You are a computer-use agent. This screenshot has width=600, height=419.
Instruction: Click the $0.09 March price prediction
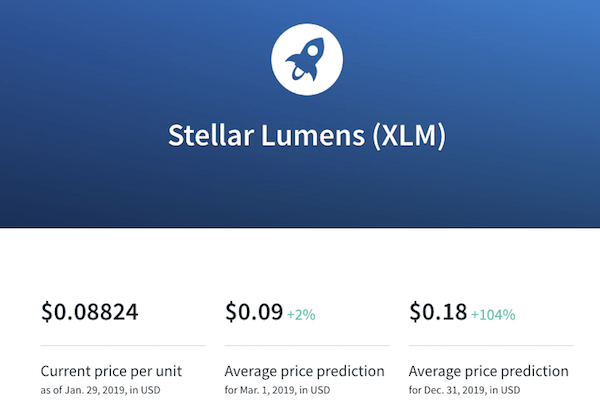pyautogui.click(x=254, y=311)
